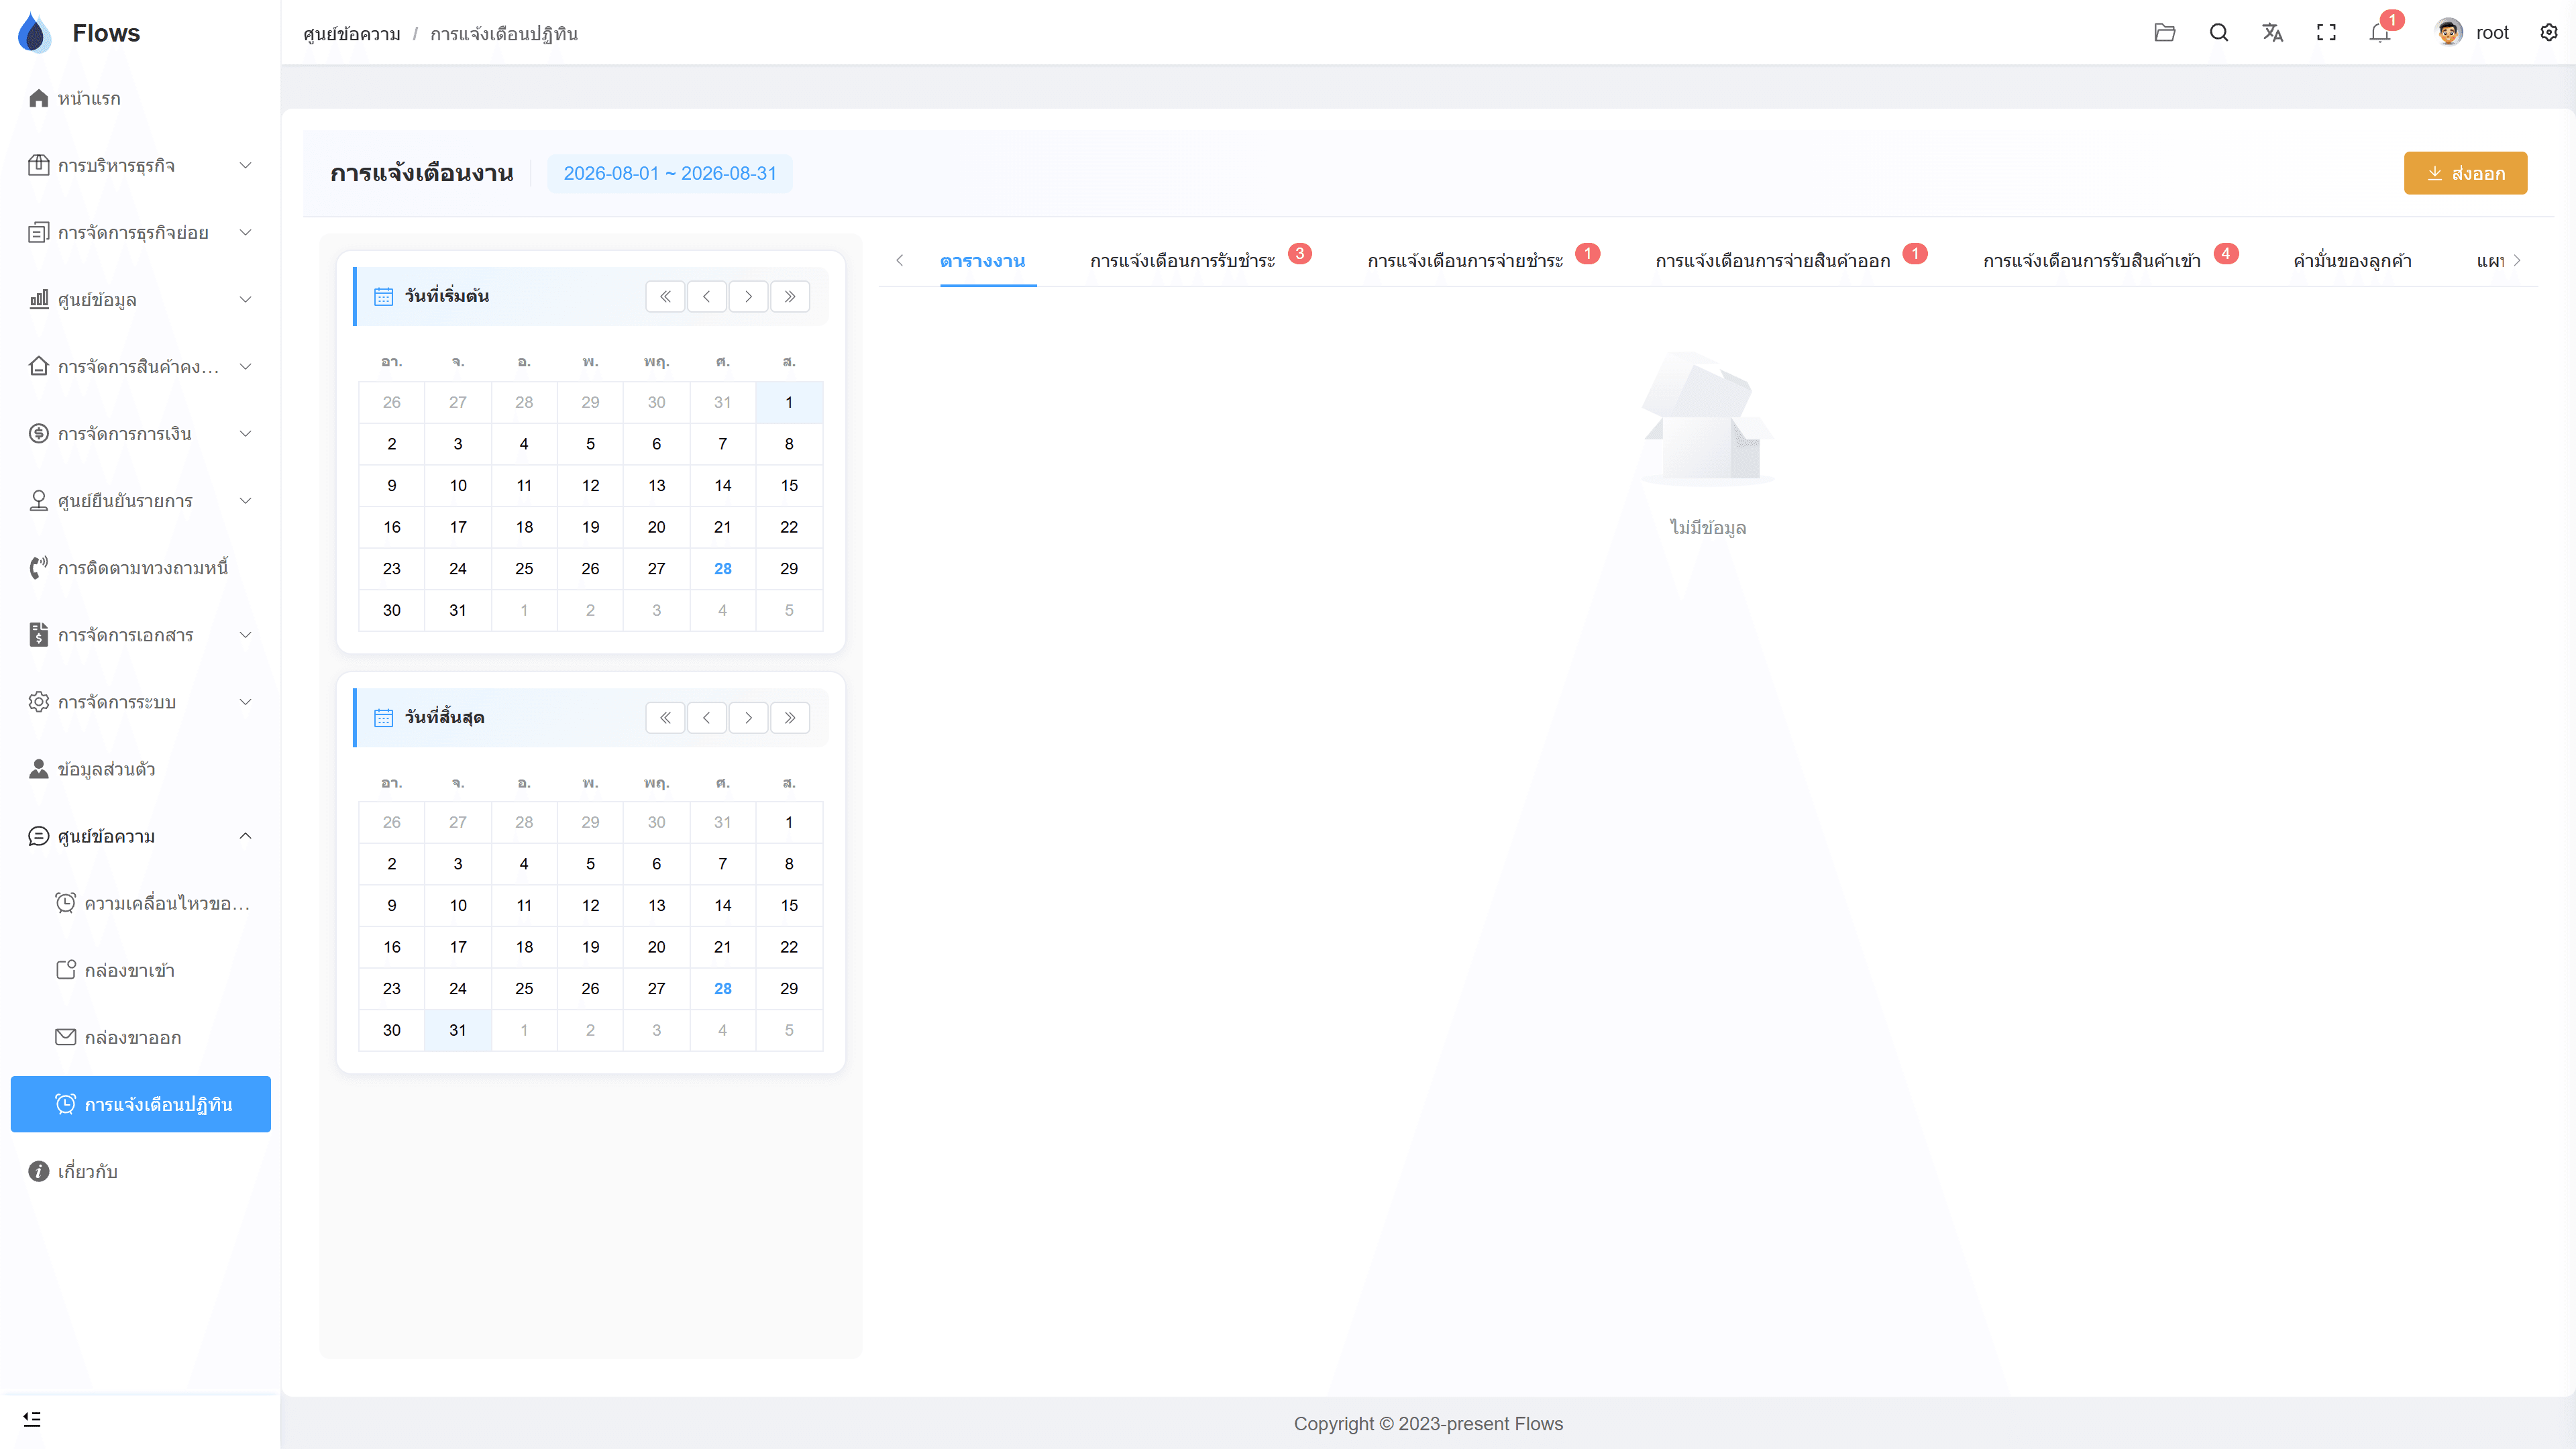The width and height of the screenshot is (2576, 1449).
Task: Collapse ศูนย์ข้อความ menu
Action: (x=140, y=836)
